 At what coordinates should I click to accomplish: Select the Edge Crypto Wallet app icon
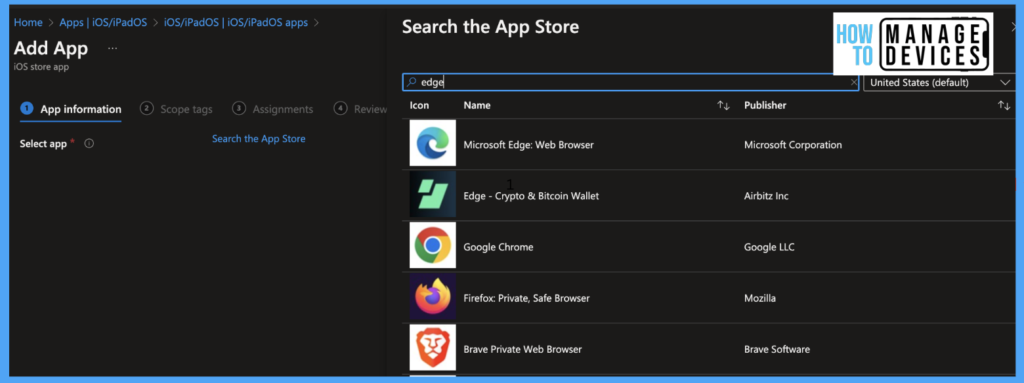coord(432,195)
